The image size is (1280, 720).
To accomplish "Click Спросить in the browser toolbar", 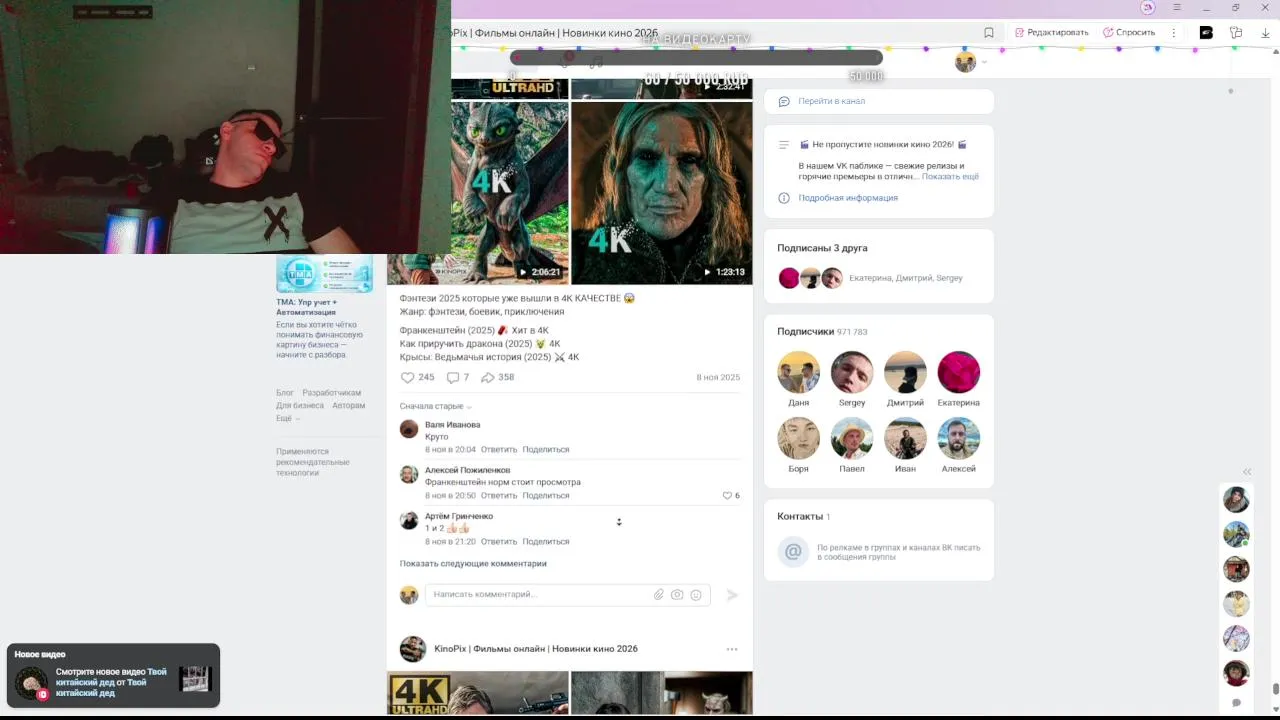I will (1129, 32).
